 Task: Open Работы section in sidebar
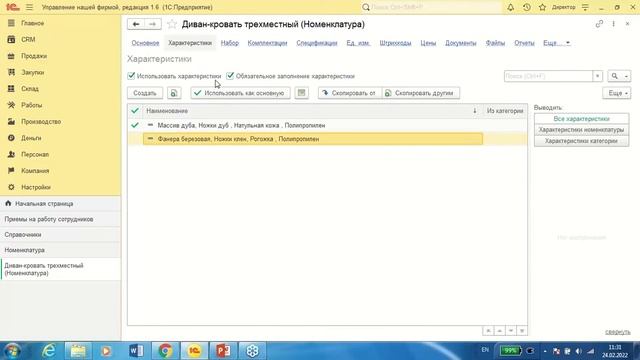pyautogui.click(x=31, y=105)
